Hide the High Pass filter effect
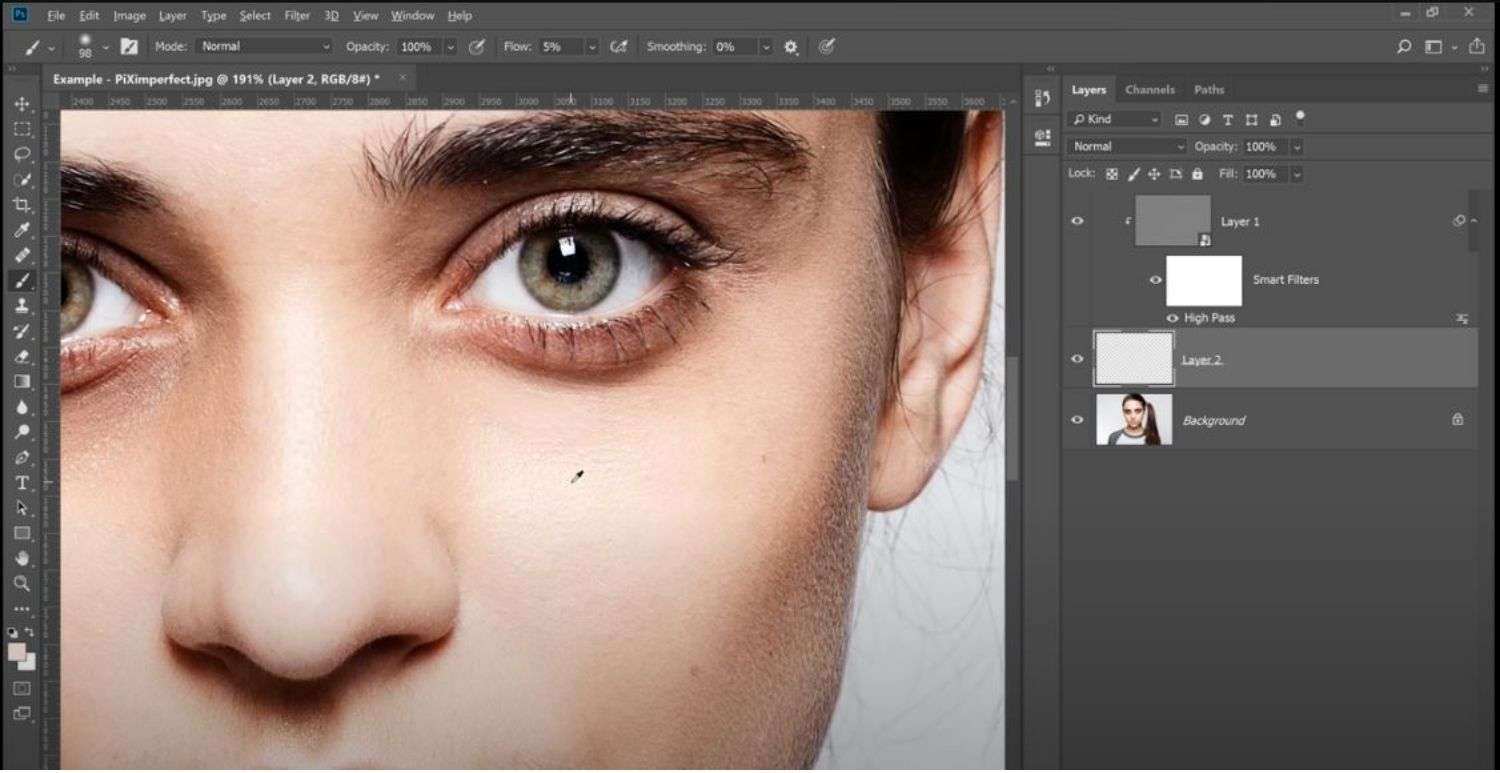 click(1172, 317)
